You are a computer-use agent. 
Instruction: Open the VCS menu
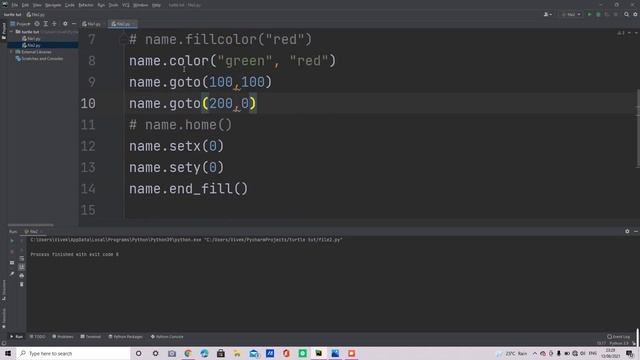tap(126, 5)
